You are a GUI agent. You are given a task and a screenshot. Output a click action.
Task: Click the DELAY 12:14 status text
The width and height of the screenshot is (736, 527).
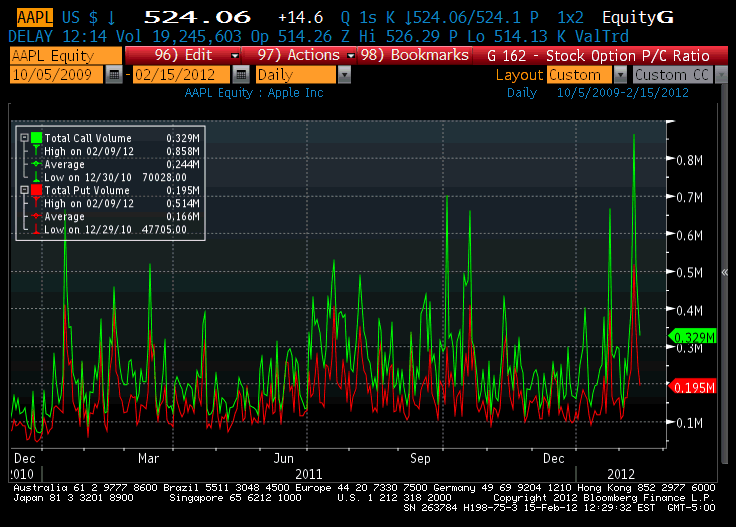(x=57, y=36)
